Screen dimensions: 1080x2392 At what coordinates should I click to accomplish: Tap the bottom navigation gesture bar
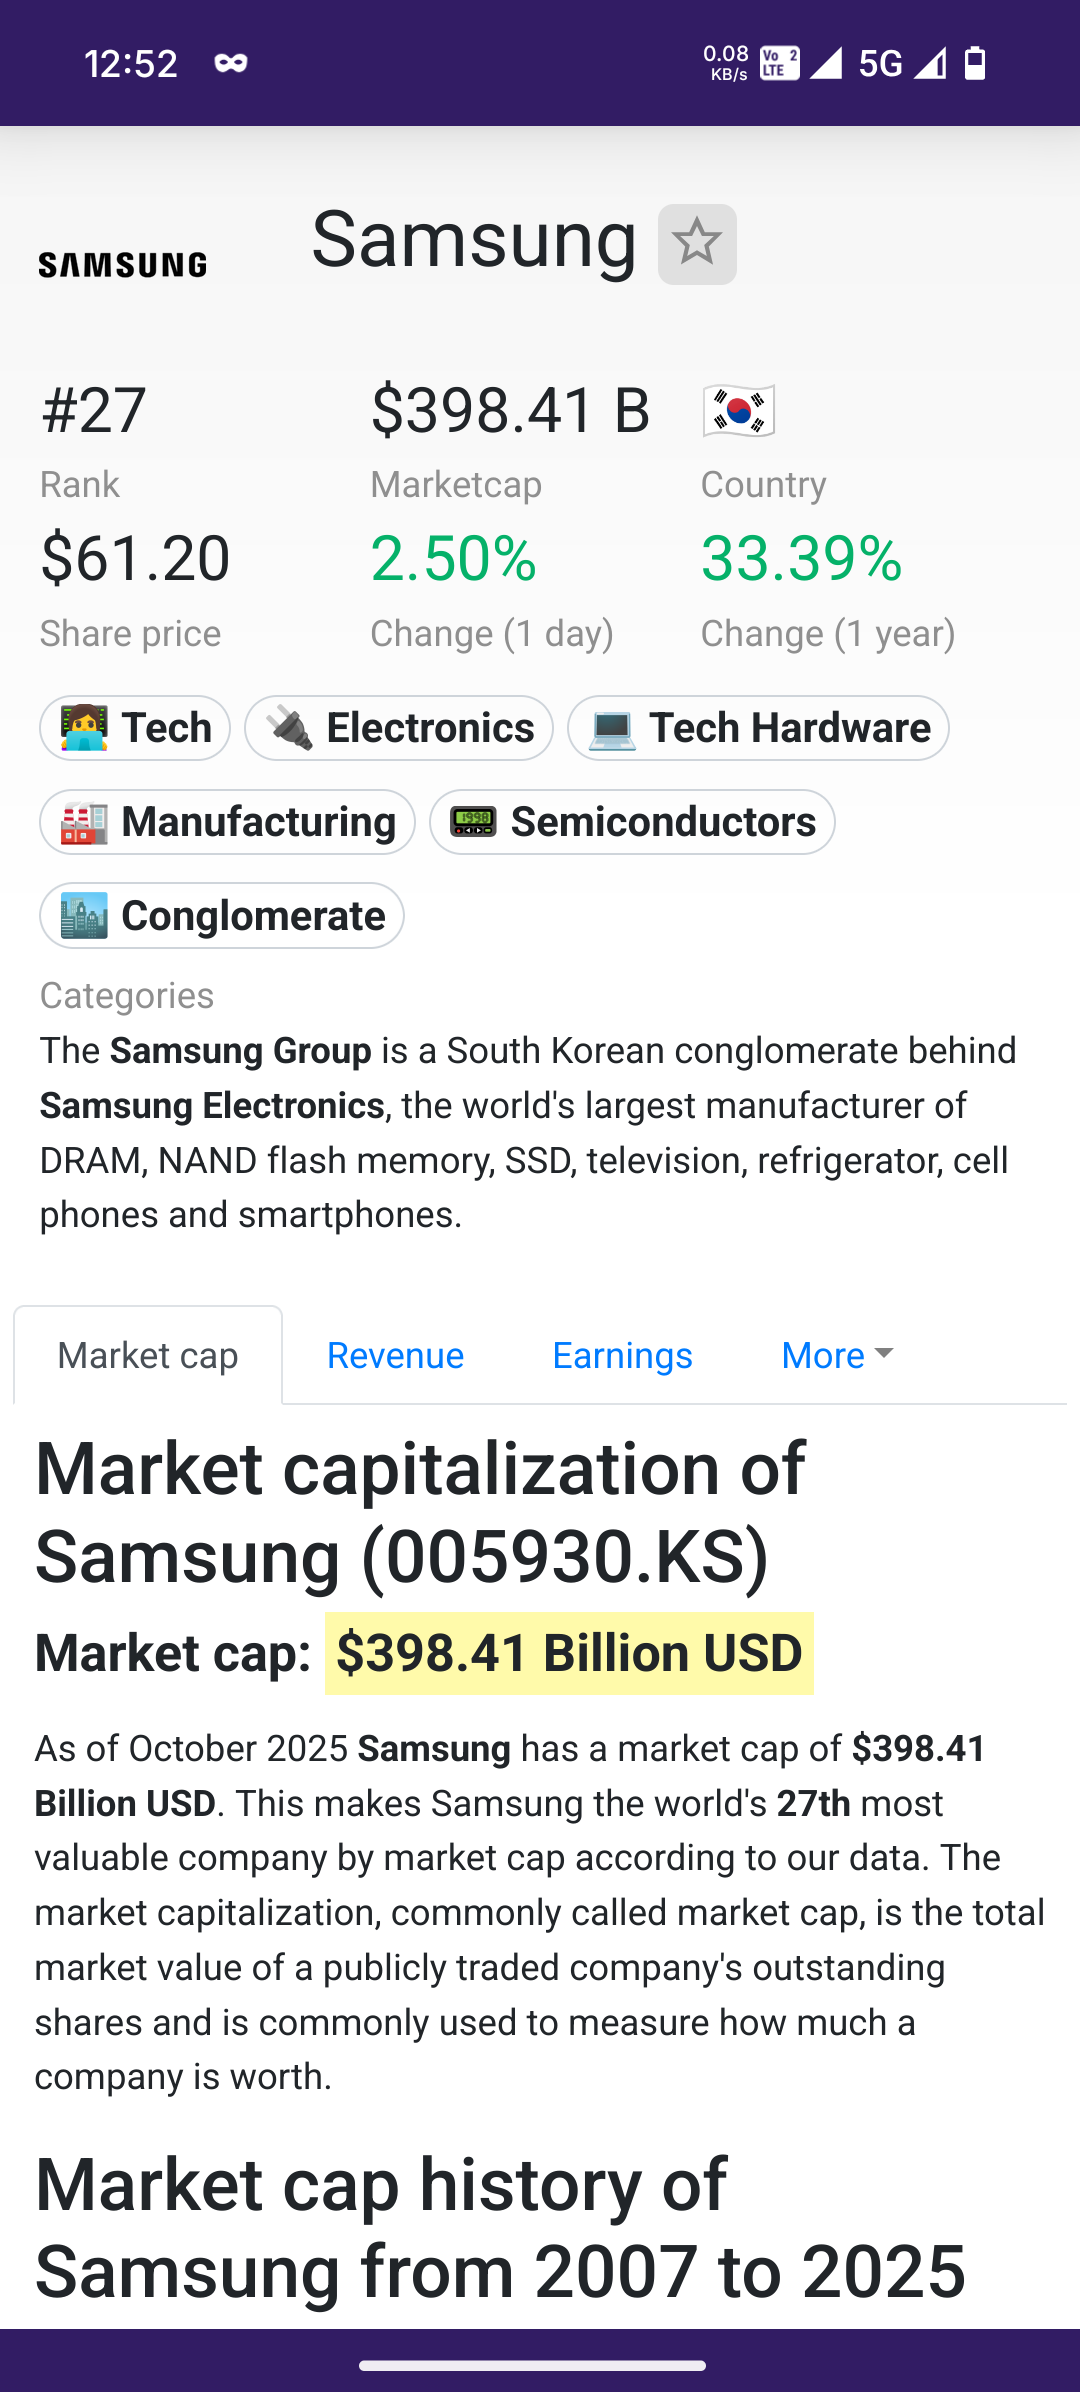click(x=532, y=2365)
